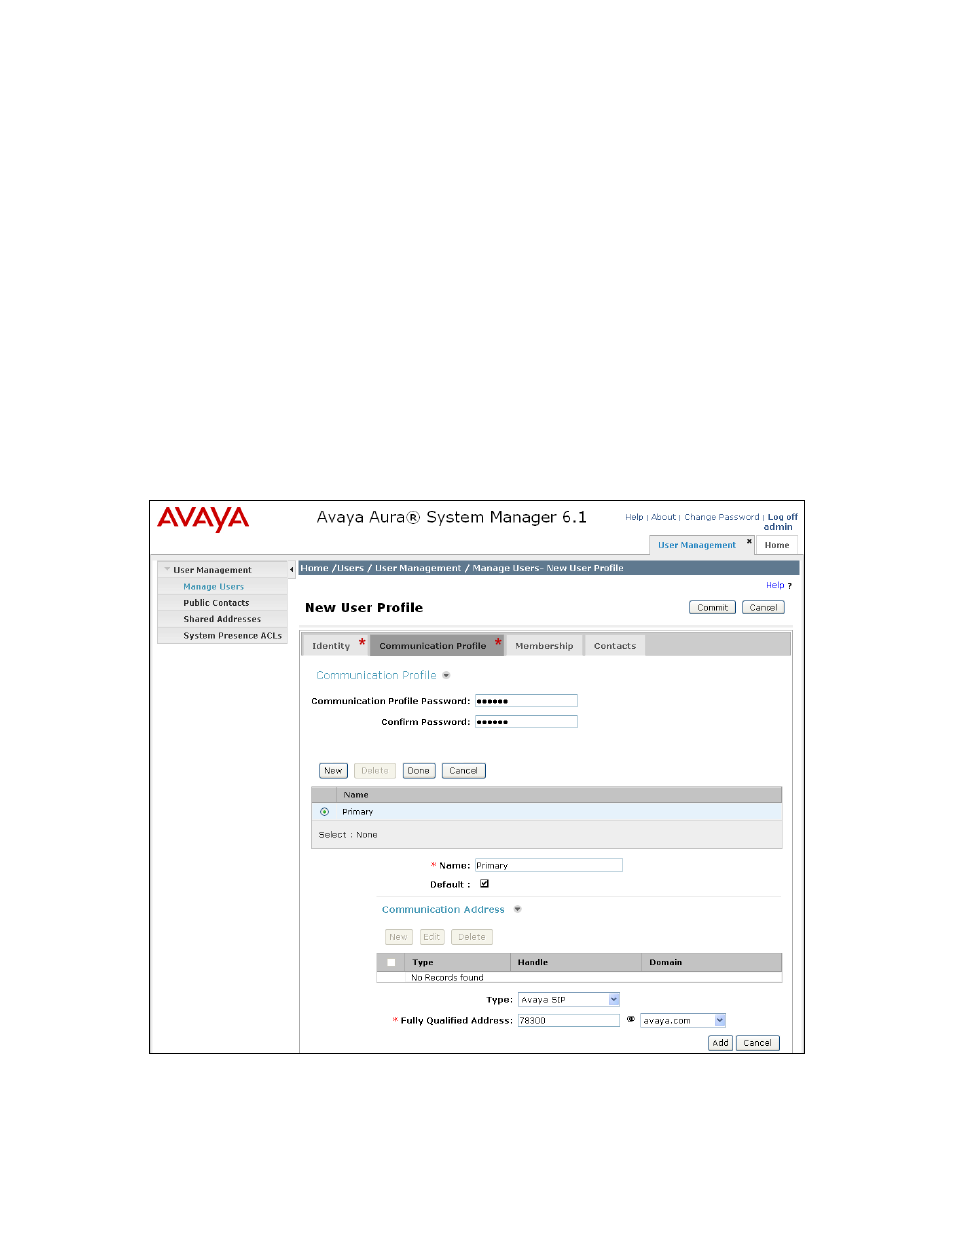This screenshot has width=954, height=1235.
Task: Open the About link
Action: (x=663, y=517)
